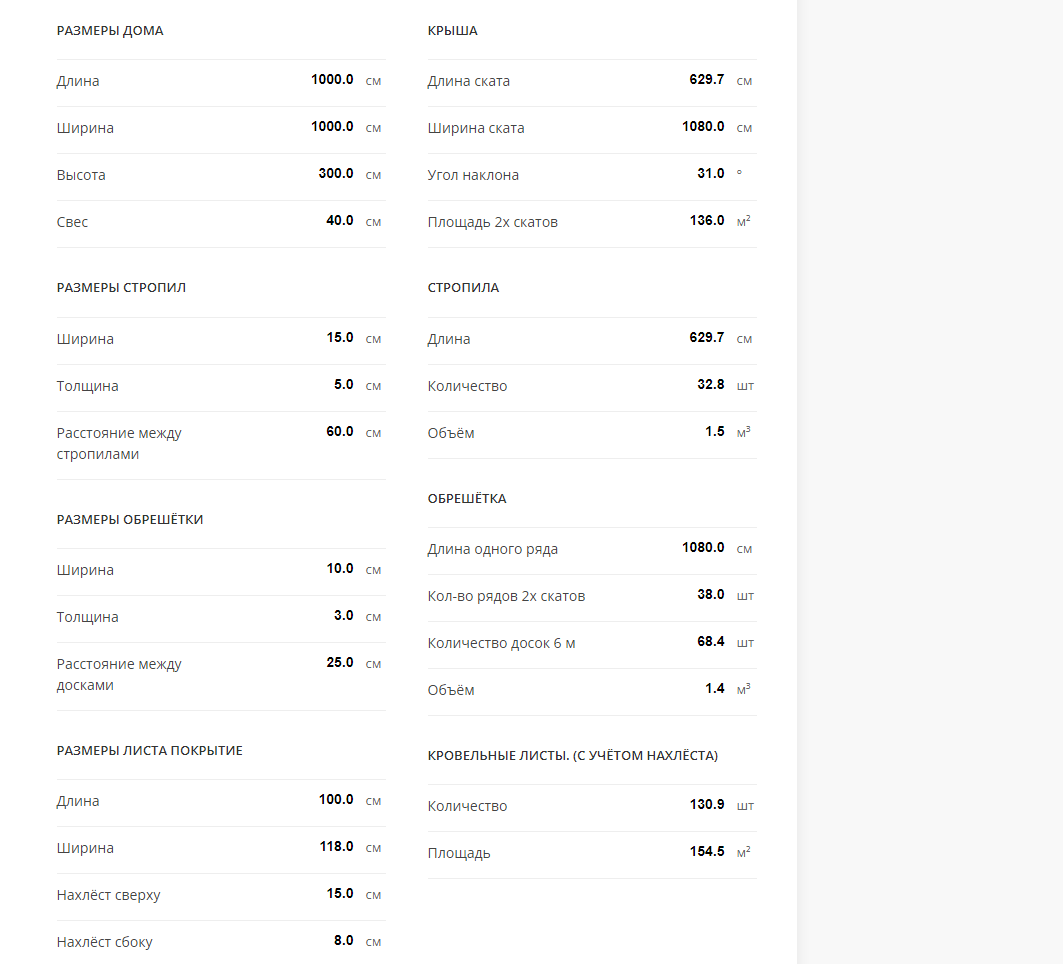1063x964 pixels.
Task: Click the overhang value 40.0
Action: [x=340, y=220]
